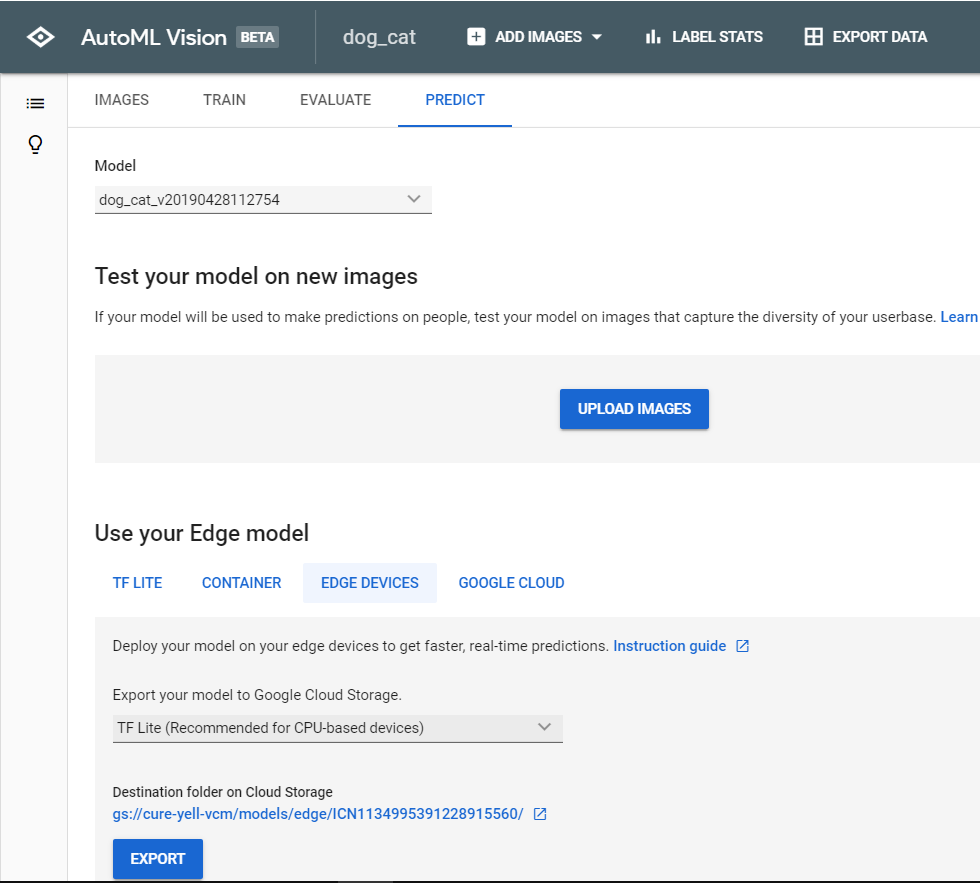Open external icon beside the gs:// destination link
980x883 pixels.
click(x=540, y=814)
